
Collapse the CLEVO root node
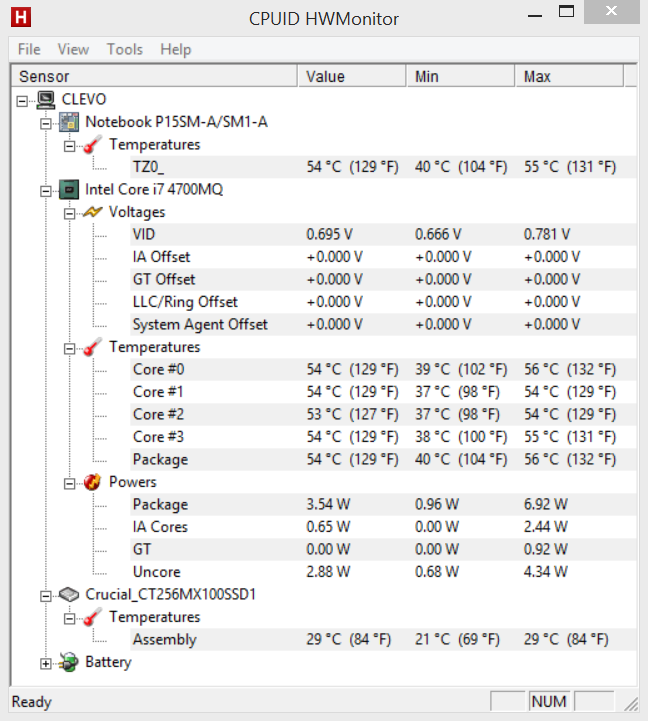coord(22,101)
